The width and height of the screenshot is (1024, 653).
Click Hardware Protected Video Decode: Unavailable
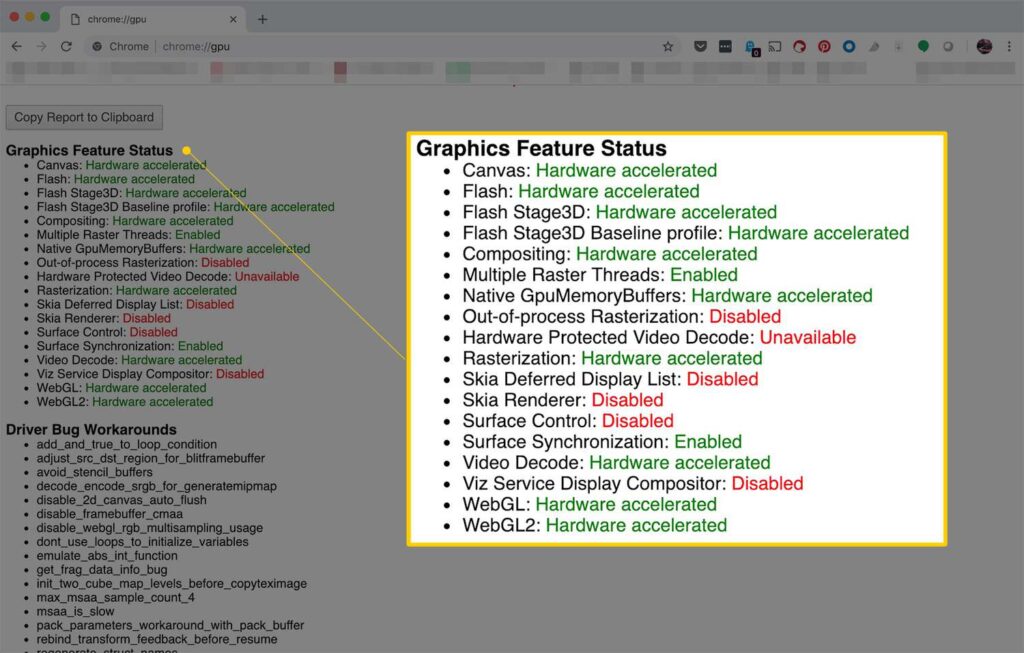coord(168,276)
